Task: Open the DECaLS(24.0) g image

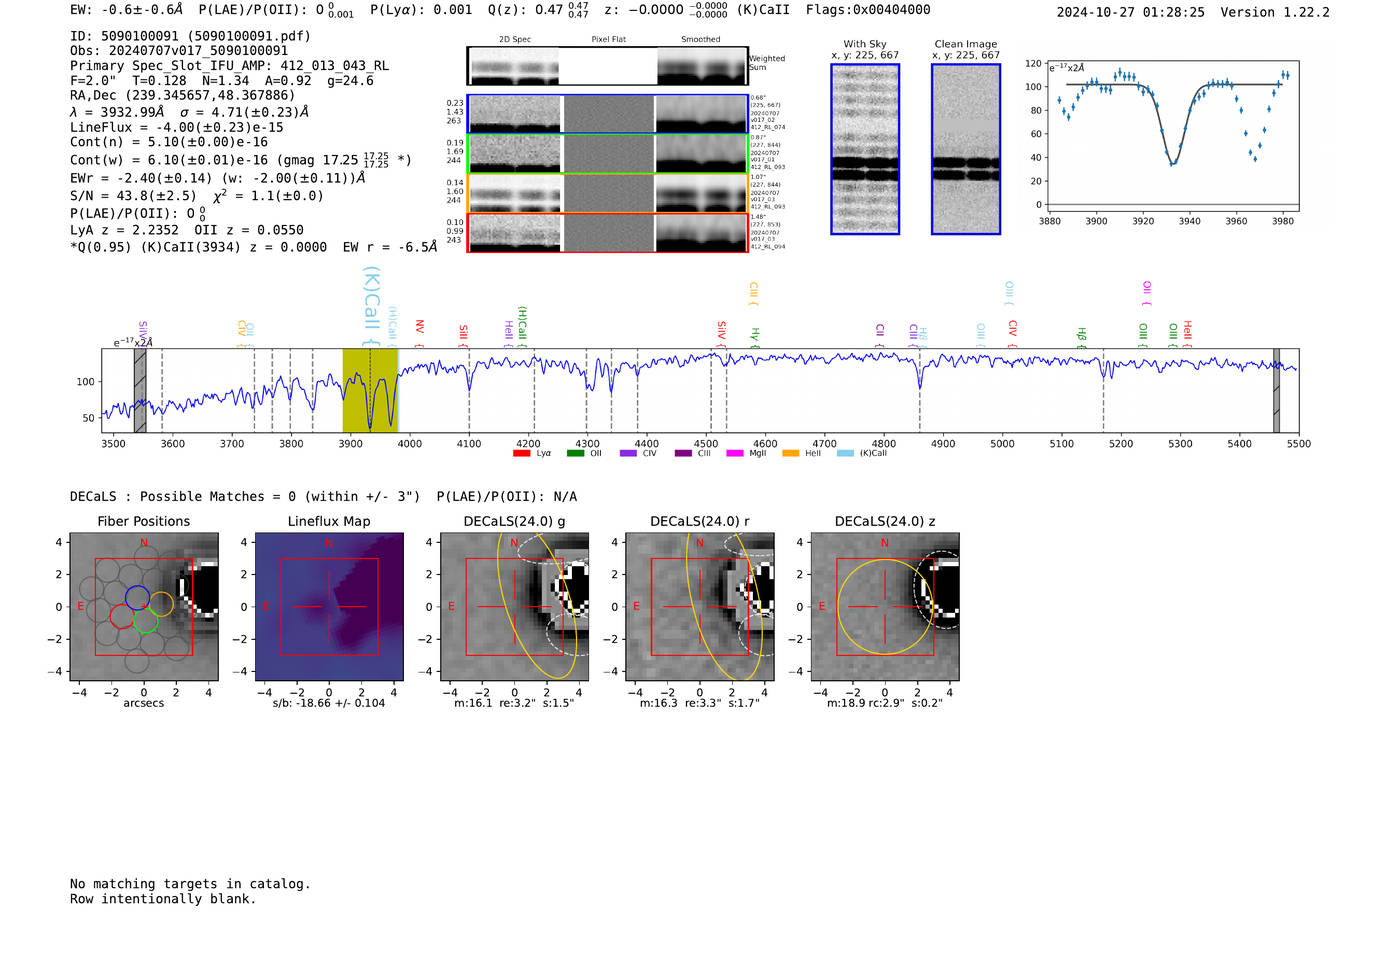Action: 515,606
